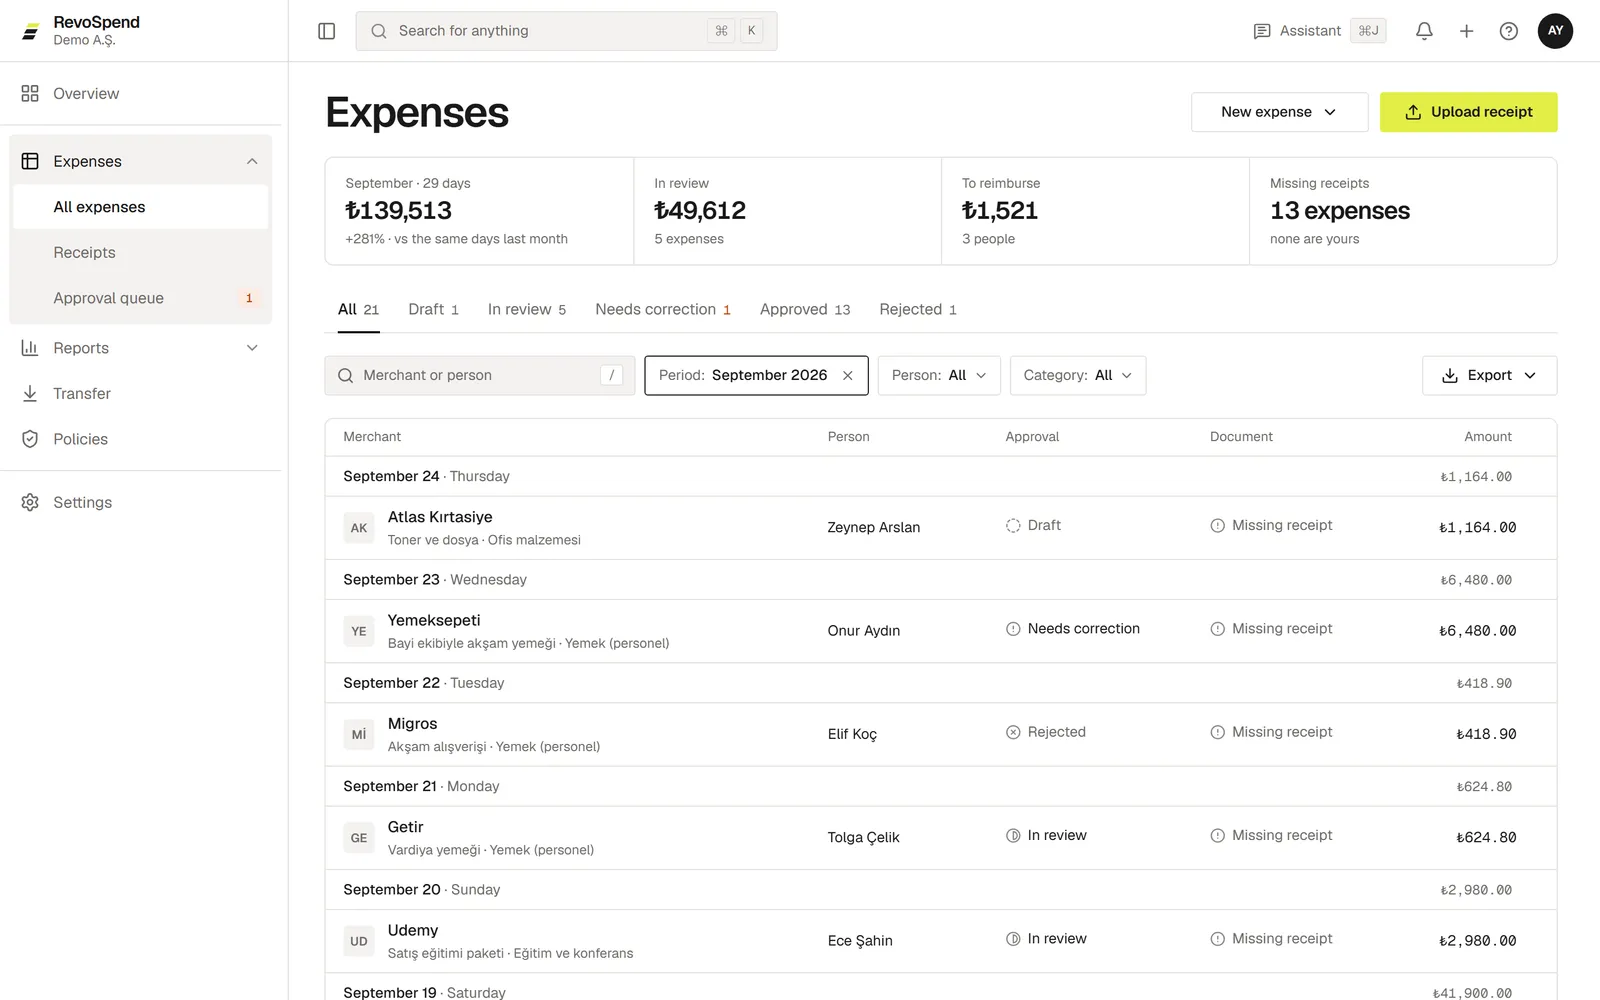Open the Person filter dropdown
The height and width of the screenshot is (1000, 1600).
939,375
